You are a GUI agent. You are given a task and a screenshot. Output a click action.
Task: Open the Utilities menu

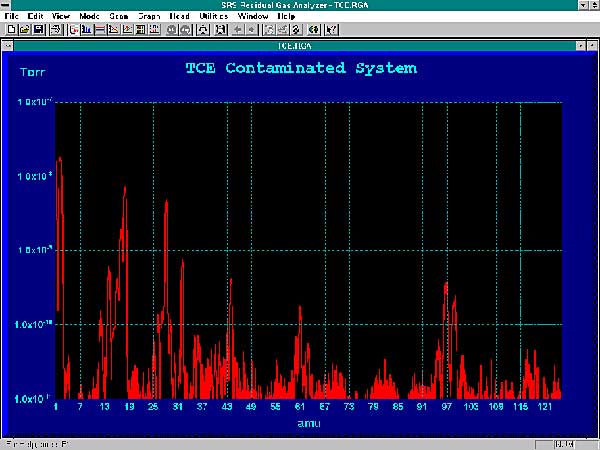point(213,17)
